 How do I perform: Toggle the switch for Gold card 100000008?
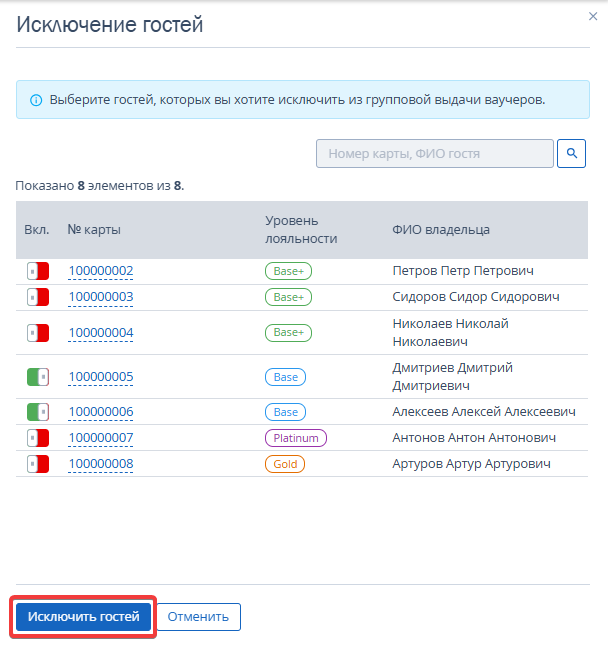point(38,464)
